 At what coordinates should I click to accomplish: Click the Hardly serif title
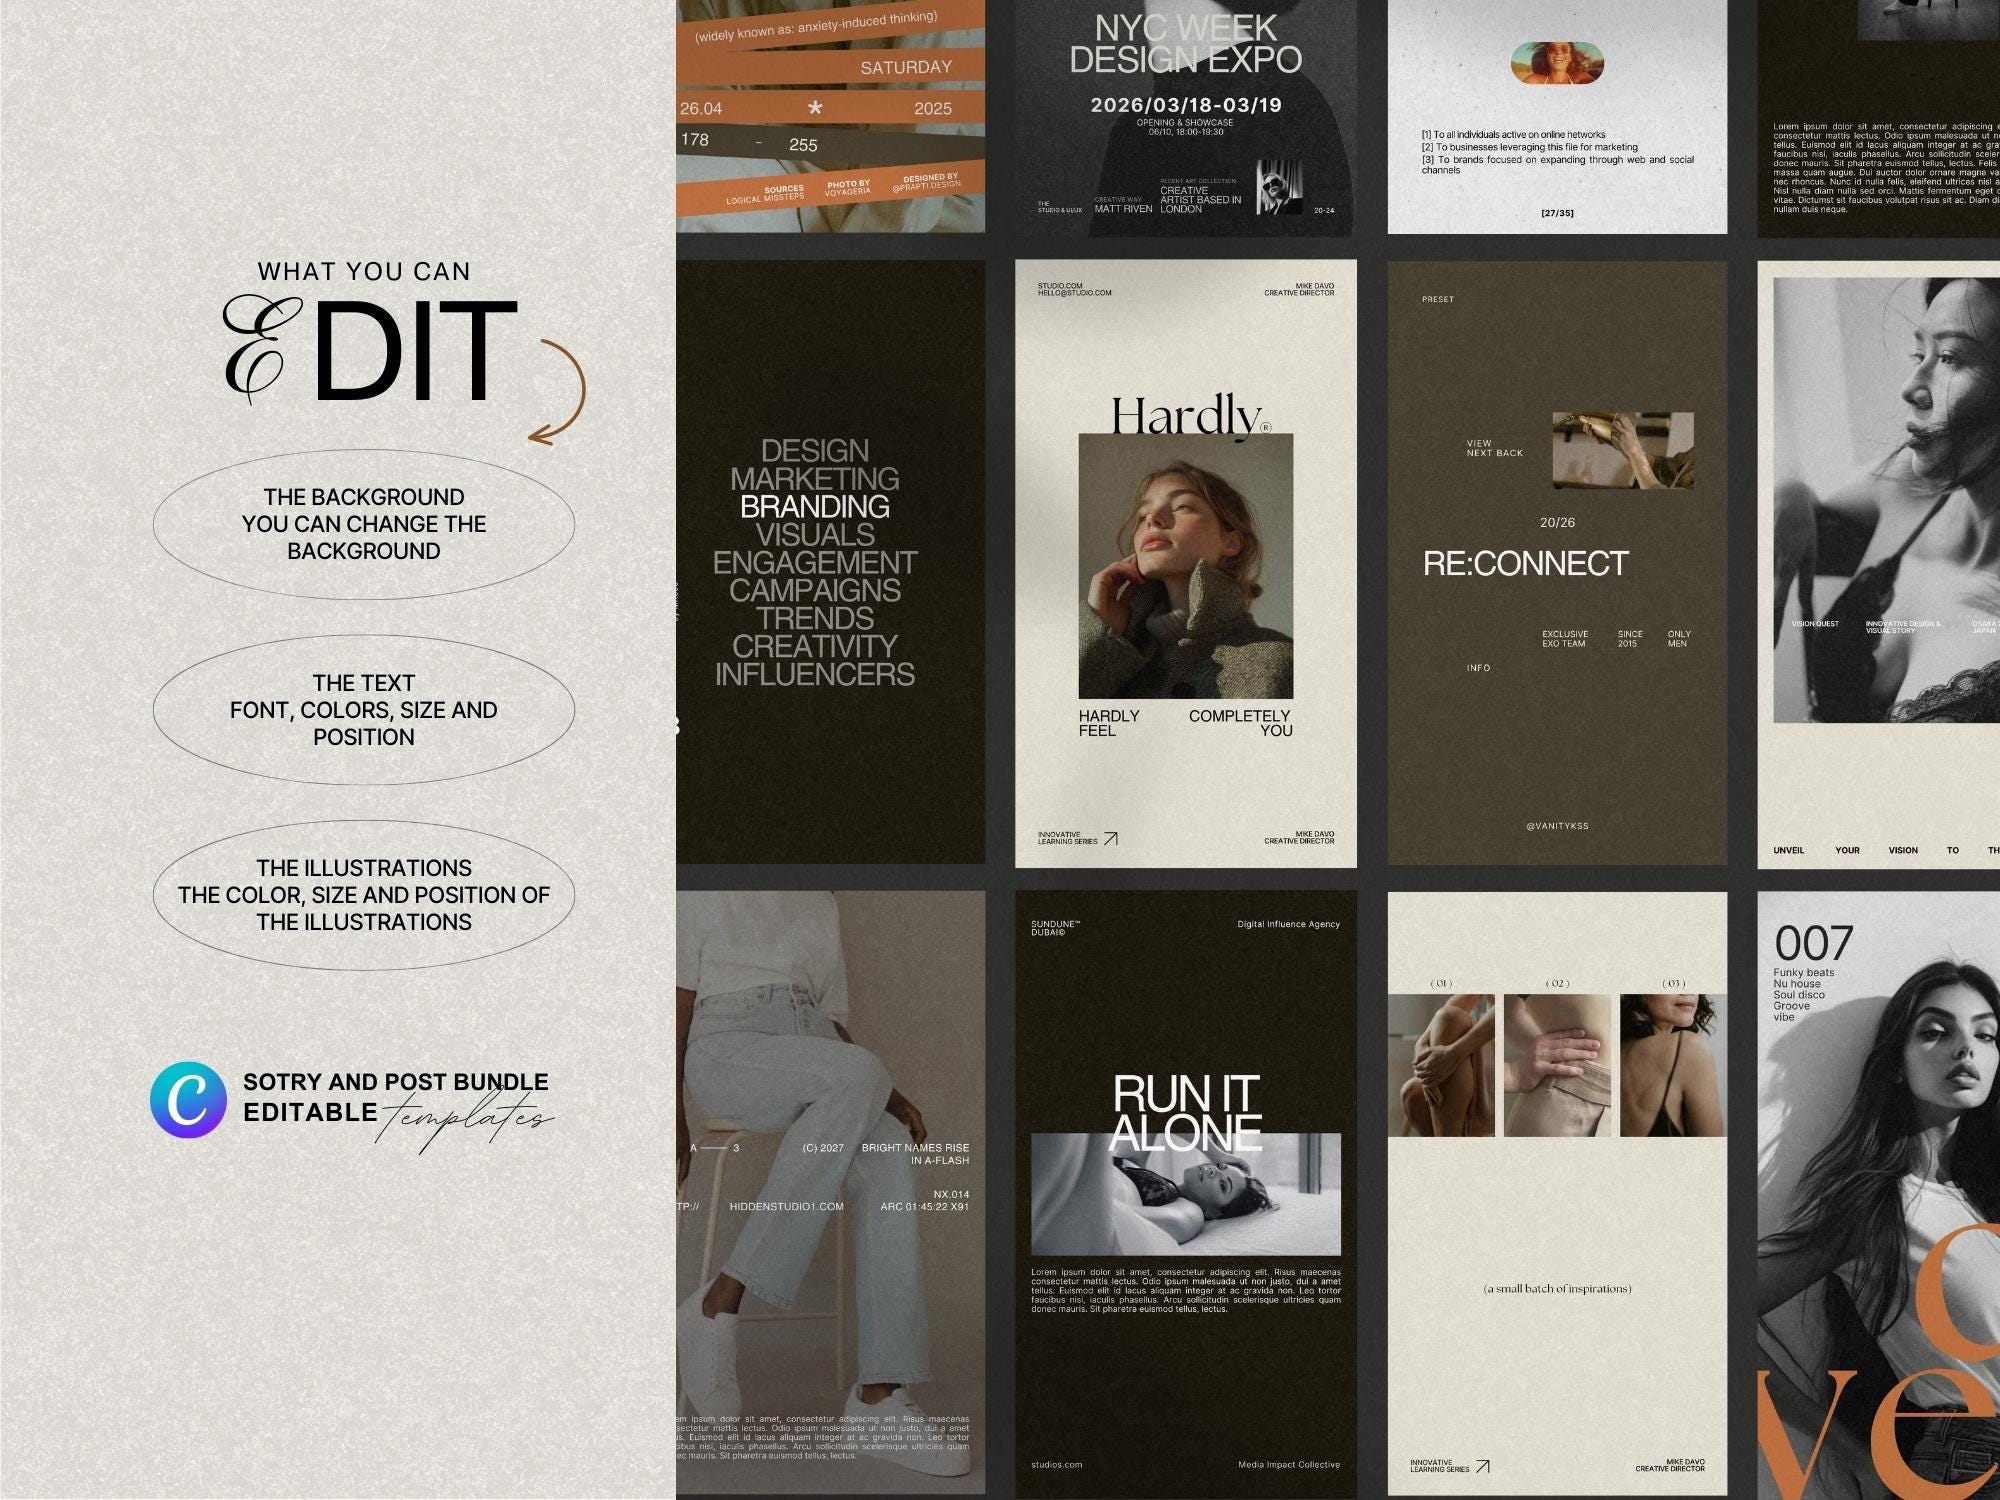[x=1188, y=418]
